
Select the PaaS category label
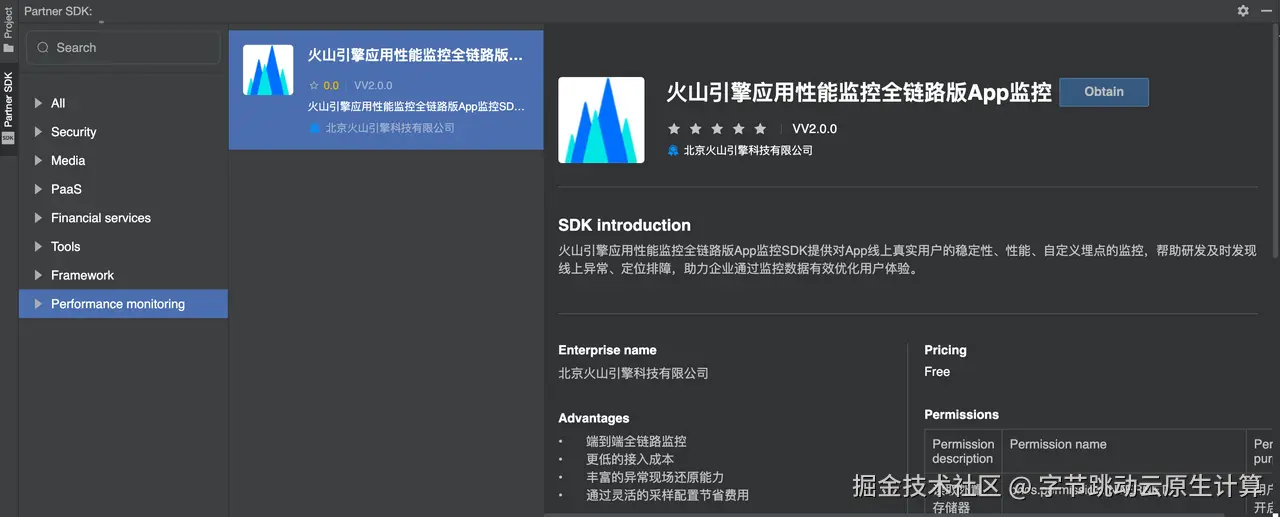tap(66, 189)
